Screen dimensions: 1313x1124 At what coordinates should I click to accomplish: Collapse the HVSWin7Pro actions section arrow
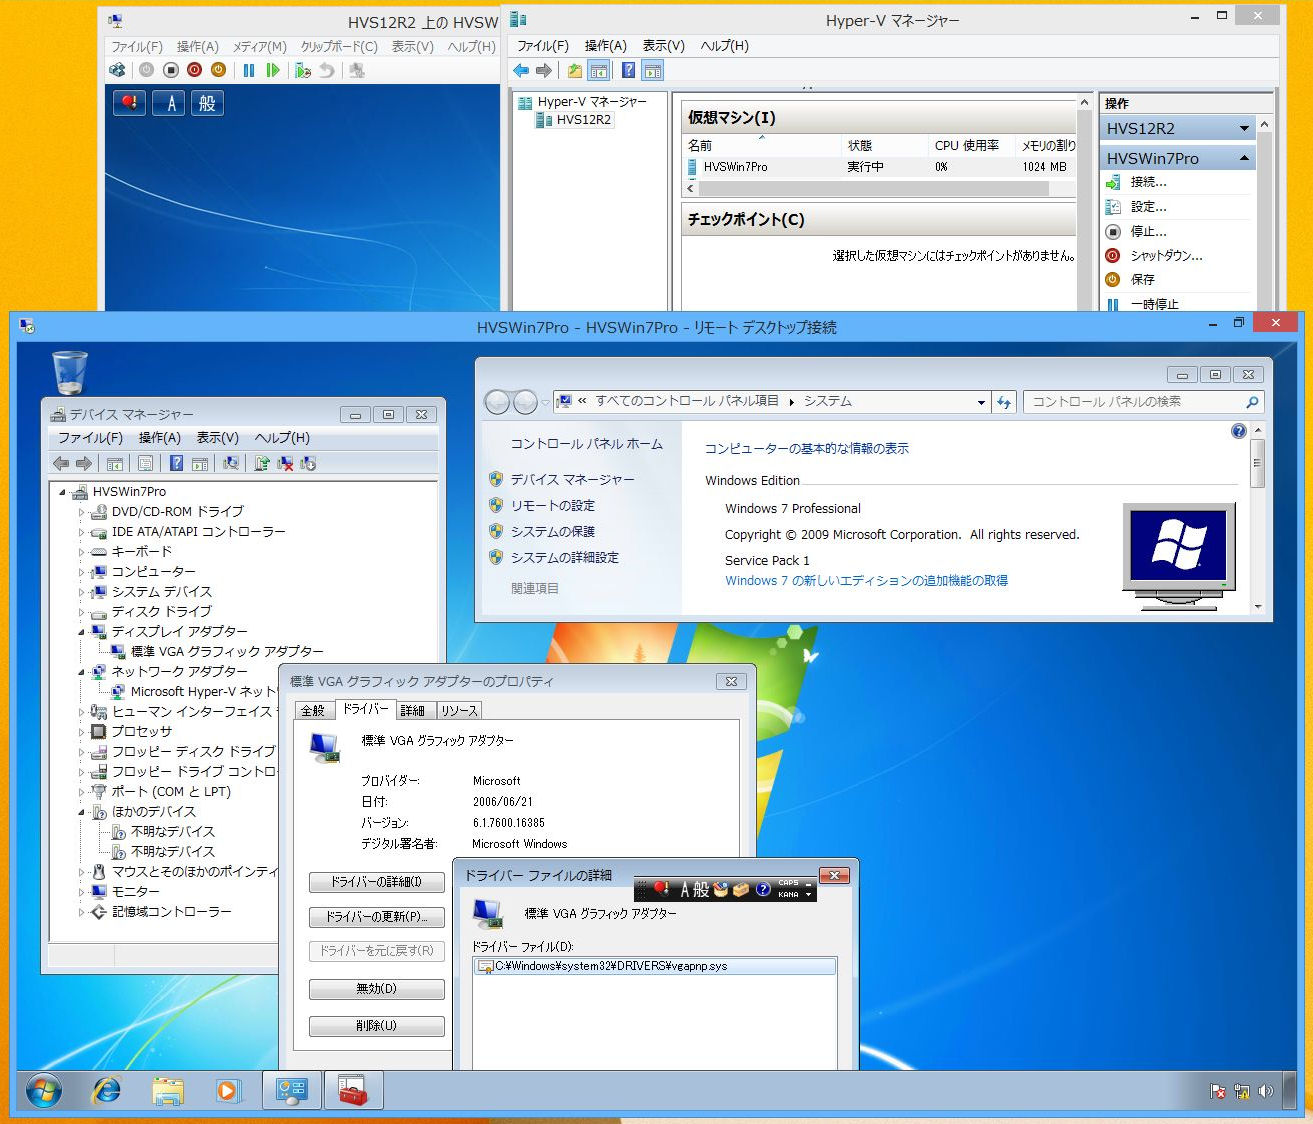[x=1244, y=158]
